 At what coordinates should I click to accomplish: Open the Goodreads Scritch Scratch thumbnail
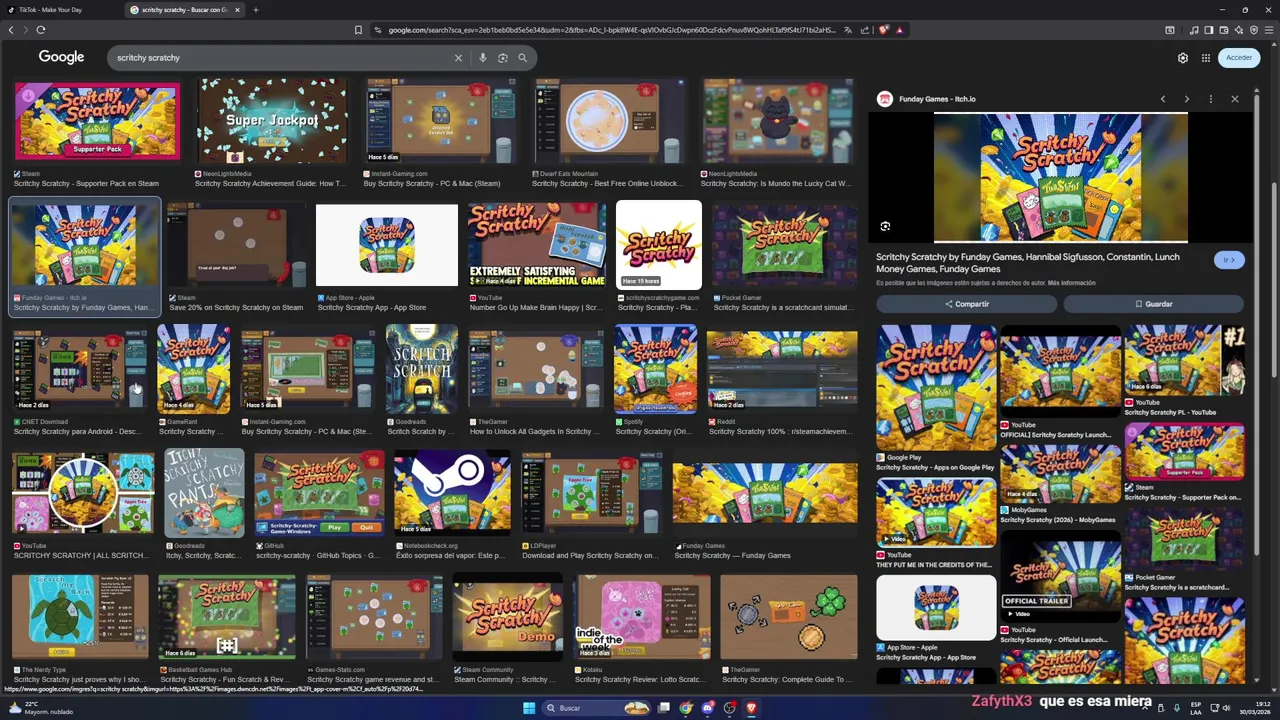[422, 368]
